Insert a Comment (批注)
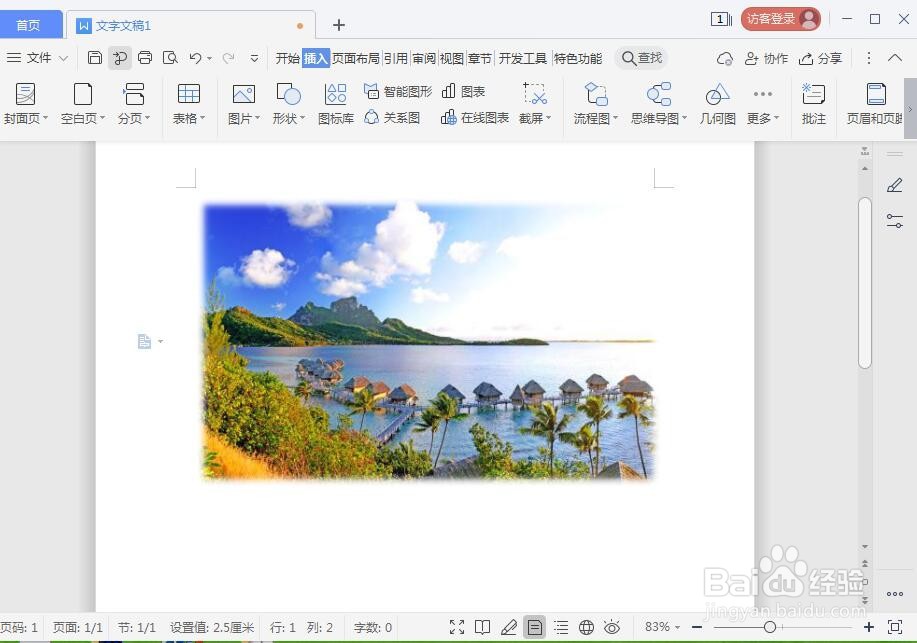The height and width of the screenshot is (643, 917). (x=813, y=104)
